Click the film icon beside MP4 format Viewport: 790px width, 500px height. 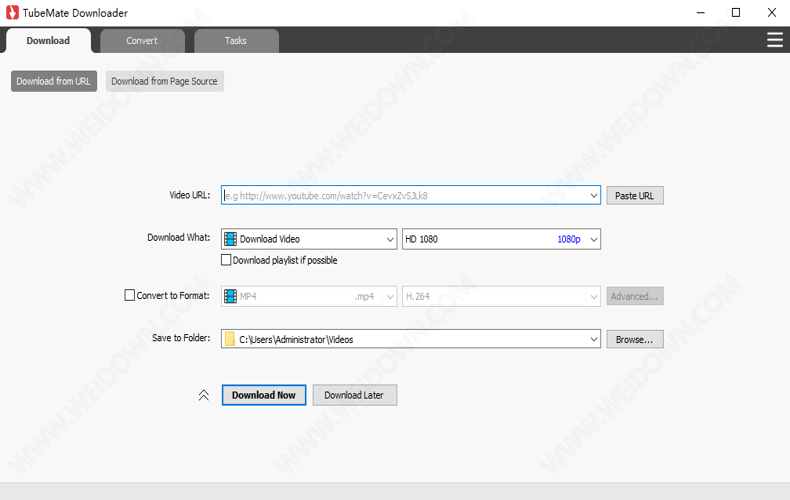point(230,296)
